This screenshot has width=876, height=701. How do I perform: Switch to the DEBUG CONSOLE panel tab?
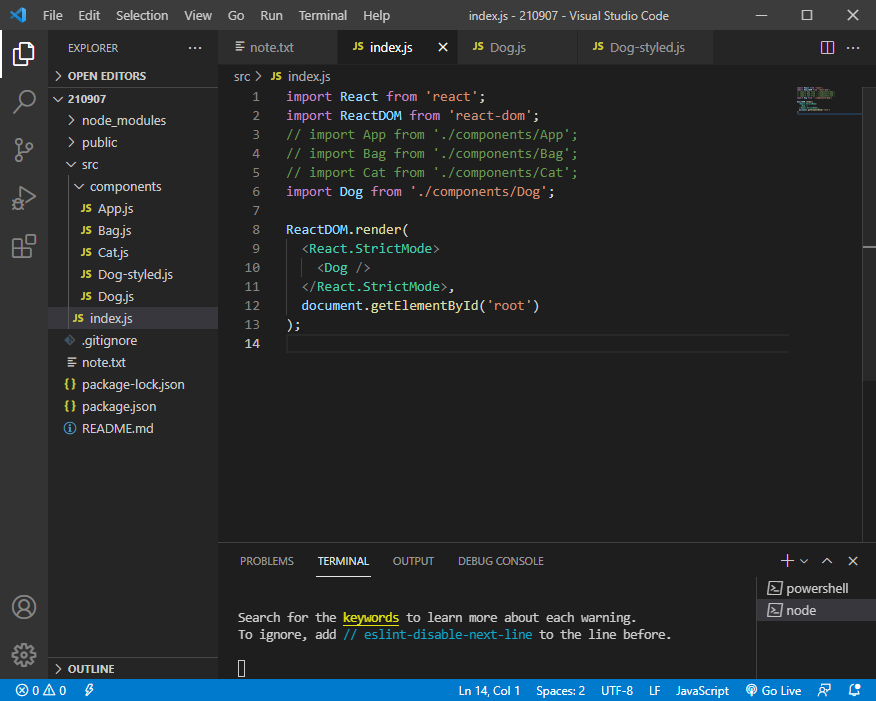coord(501,561)
